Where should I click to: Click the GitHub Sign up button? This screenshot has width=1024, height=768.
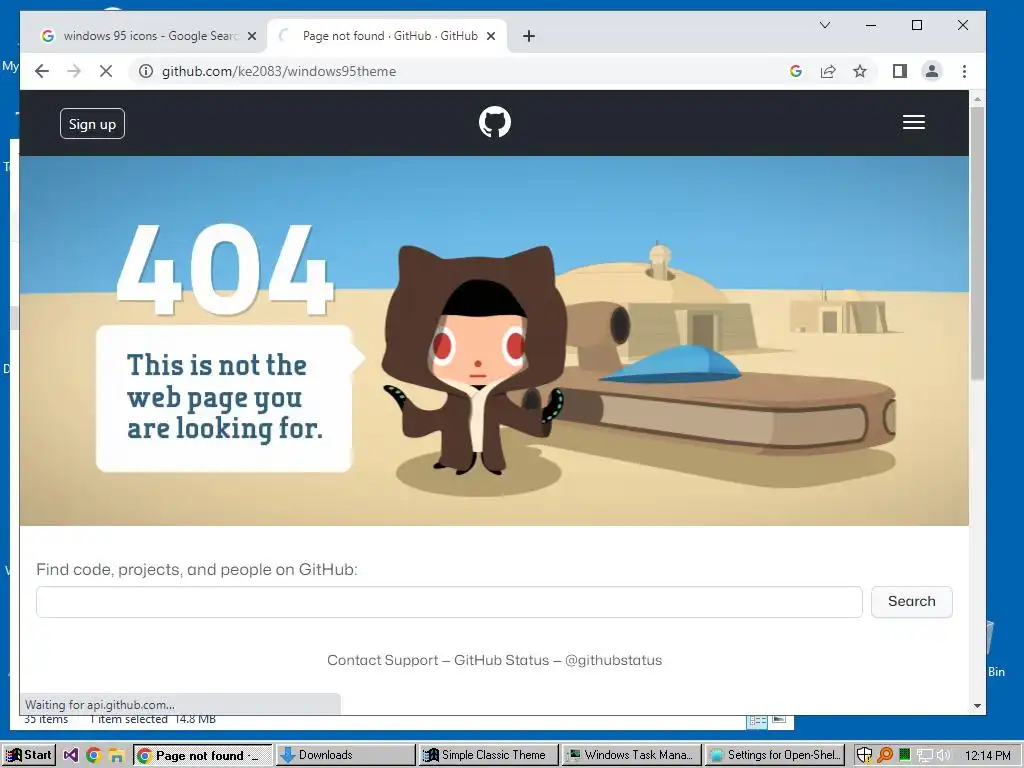[92, 123]
